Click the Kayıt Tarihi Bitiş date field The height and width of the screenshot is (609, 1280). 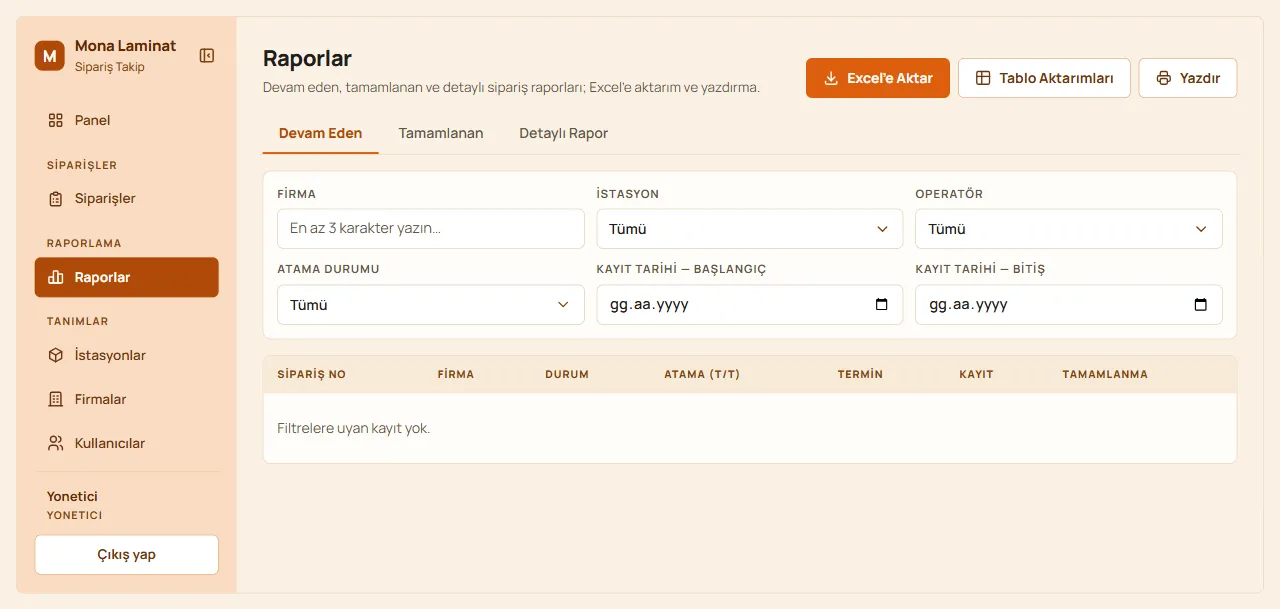1069,305
